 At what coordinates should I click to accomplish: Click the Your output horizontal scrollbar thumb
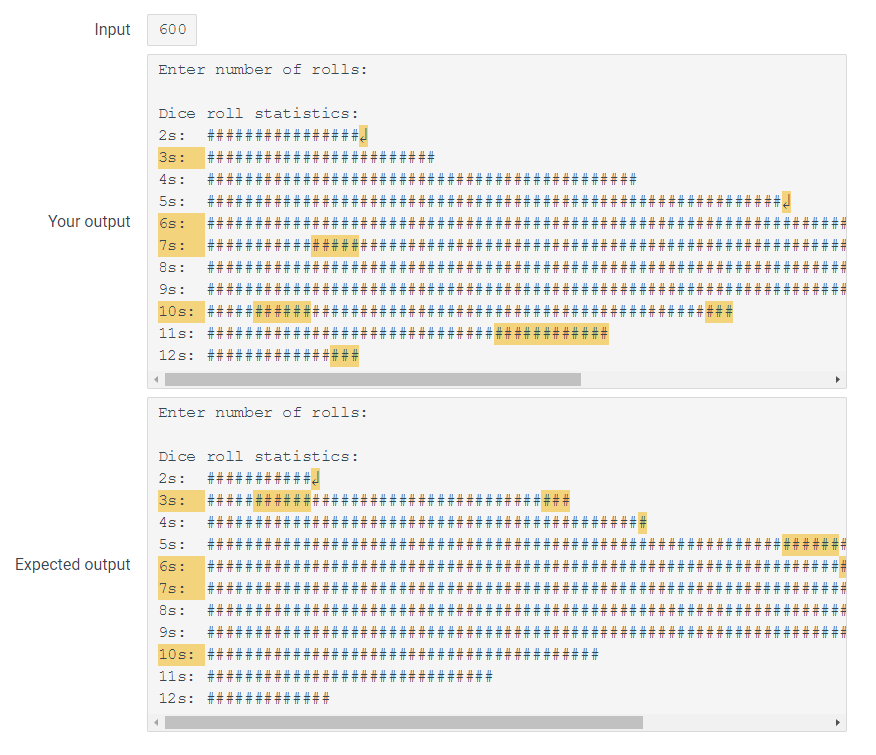pos(372,380)
